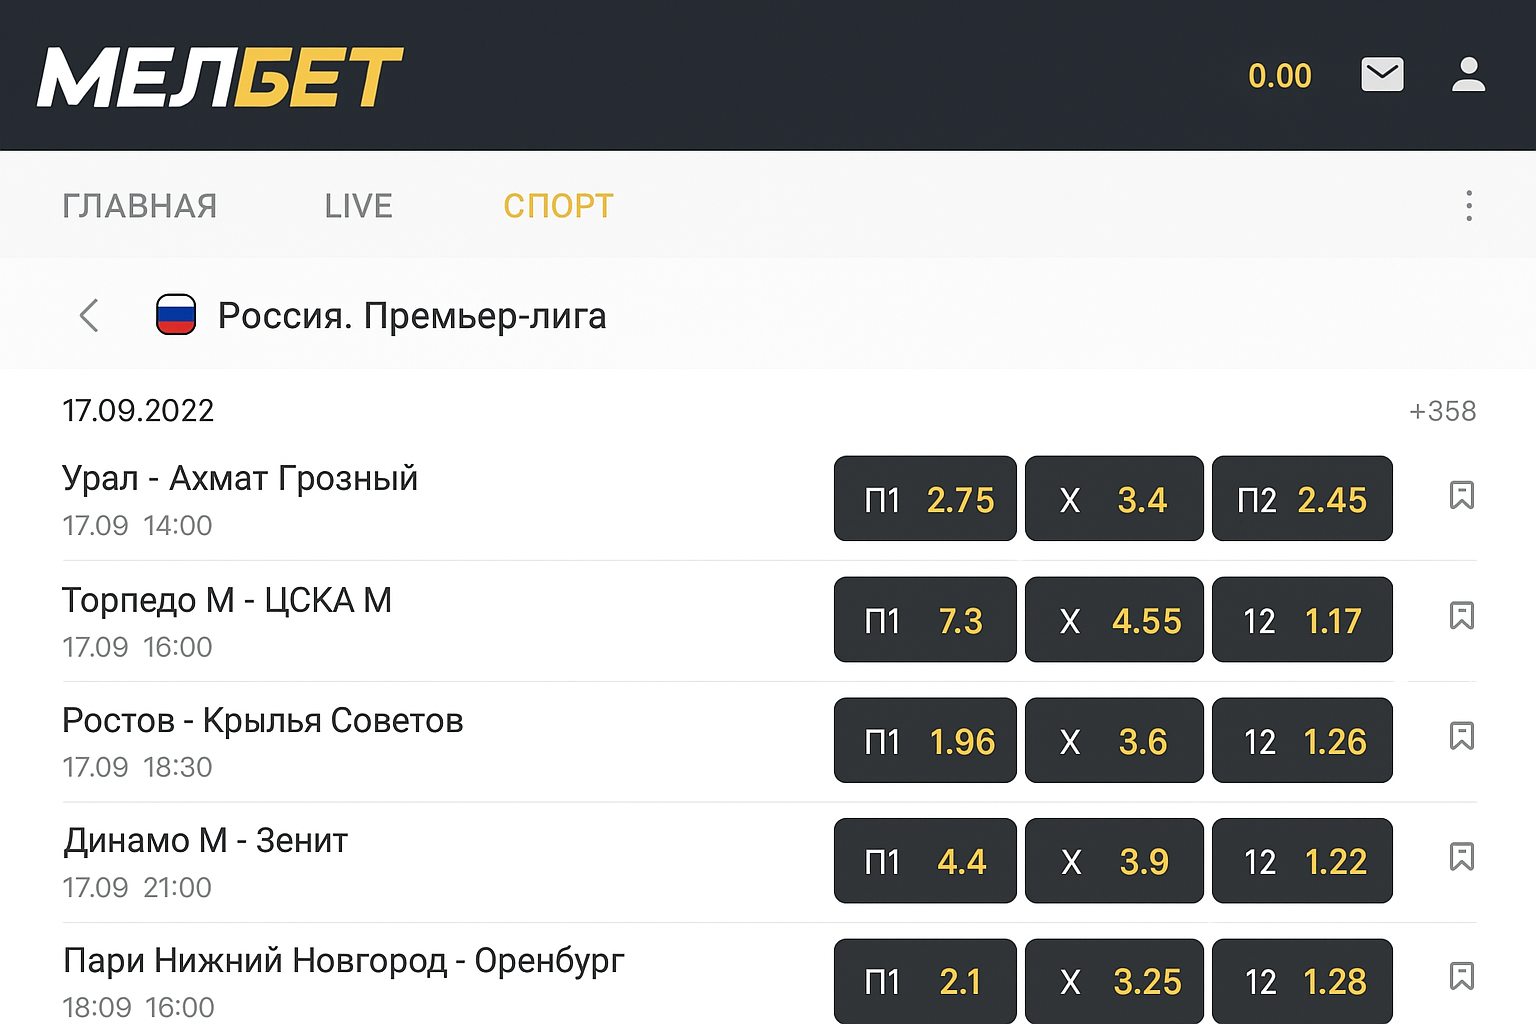Click the Melbet logo

click(220, 77)
